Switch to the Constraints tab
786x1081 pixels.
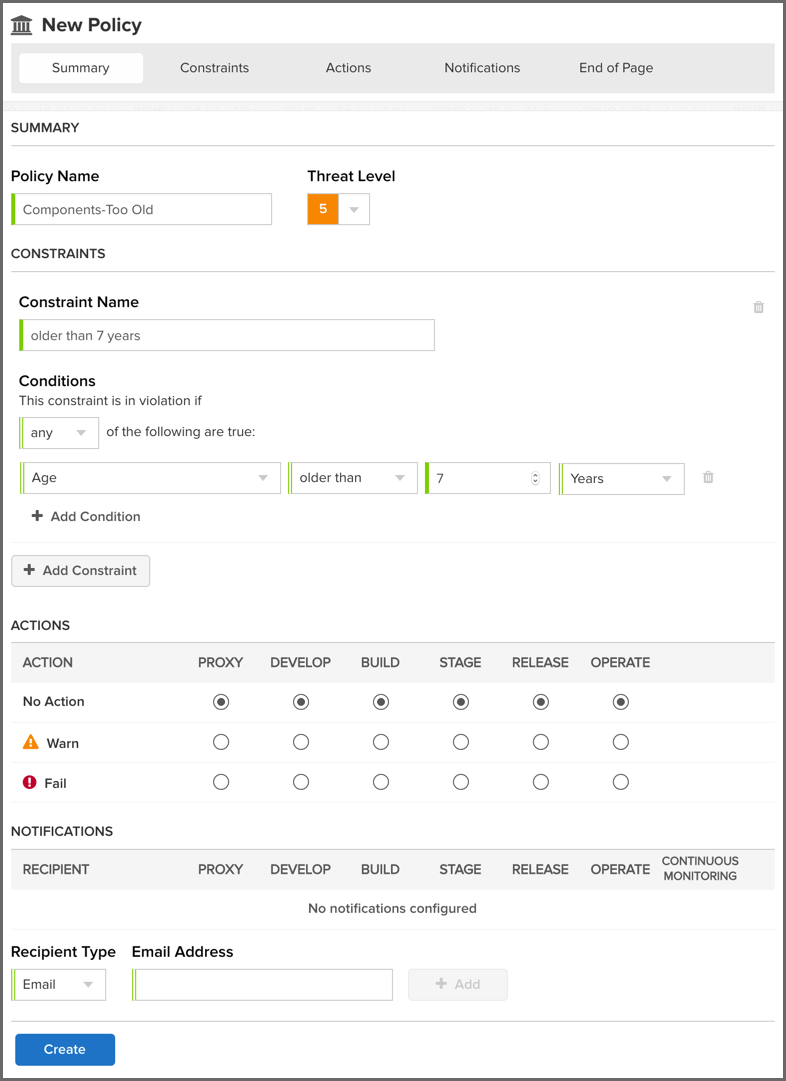(214, 68)
